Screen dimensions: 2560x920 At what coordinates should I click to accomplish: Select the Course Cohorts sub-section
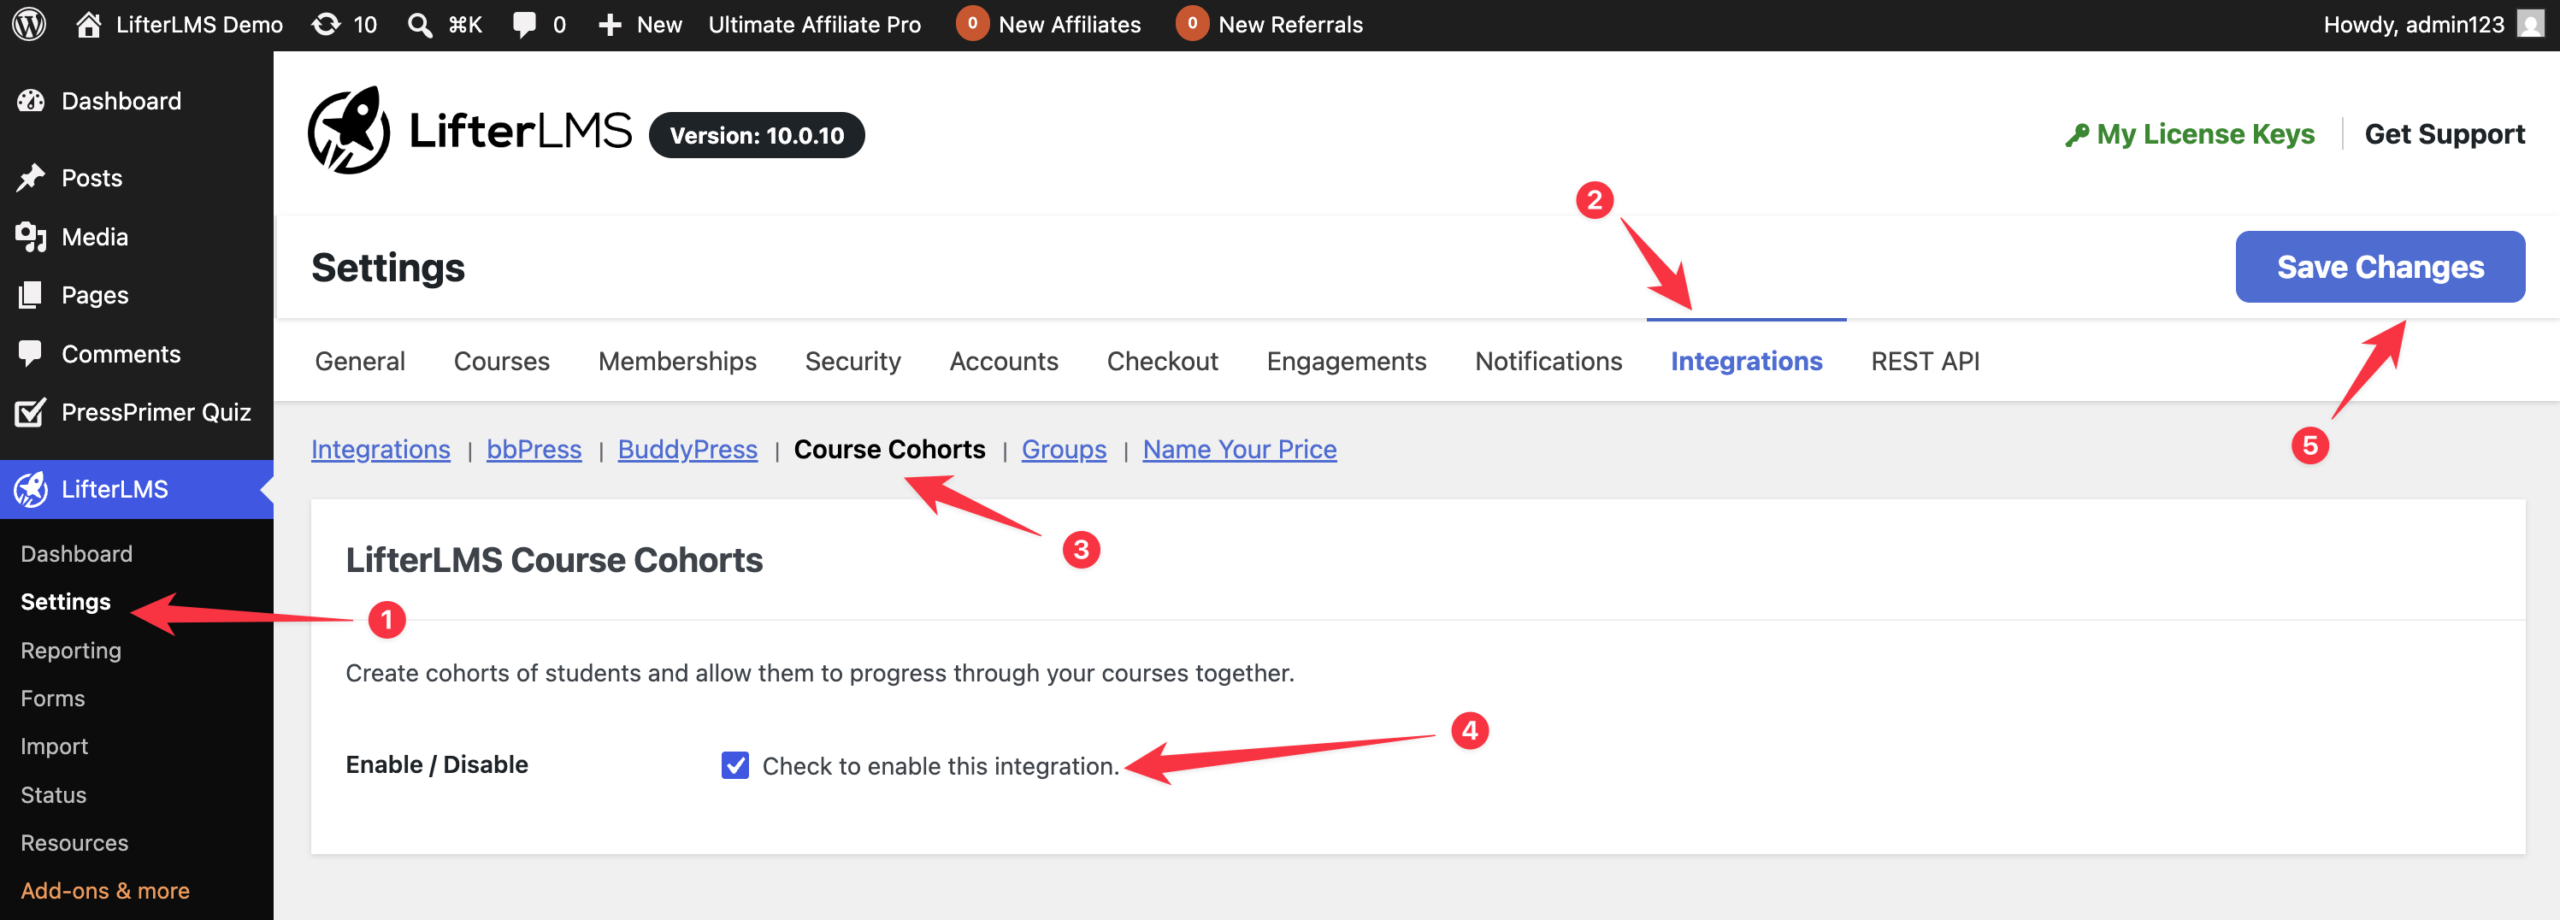(890, 450)
